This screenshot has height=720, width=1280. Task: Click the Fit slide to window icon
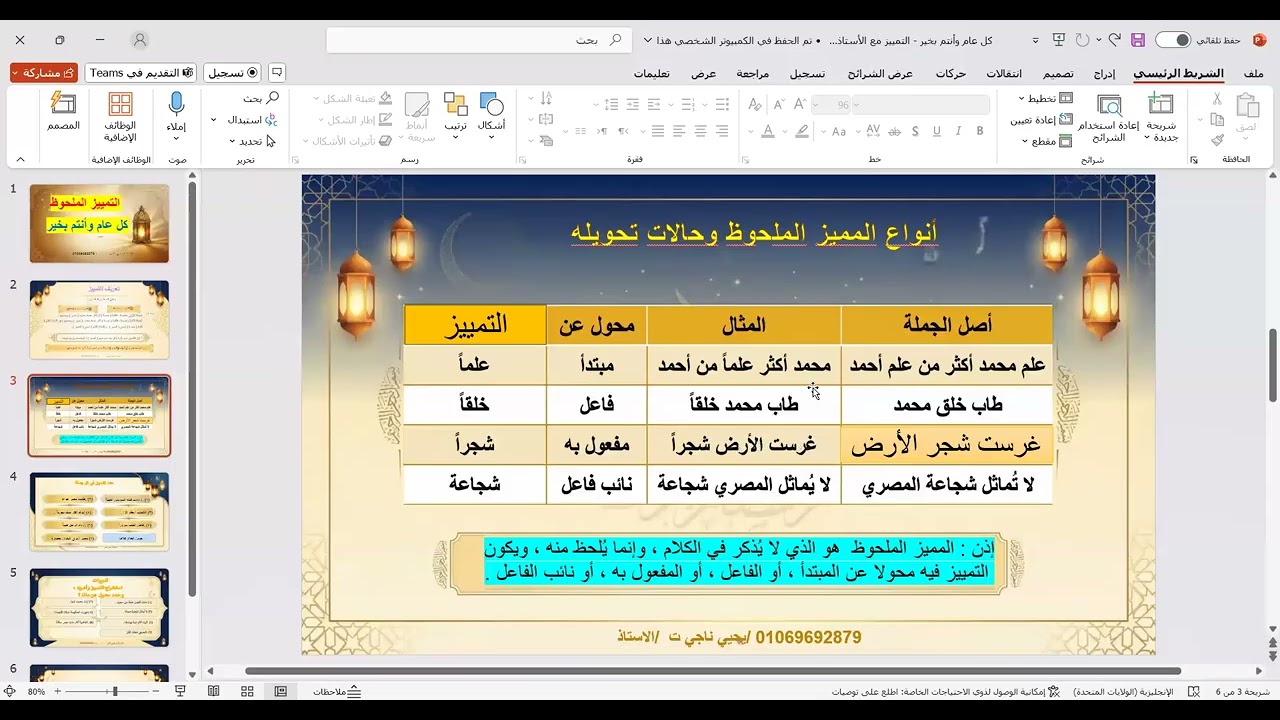point(10,691)
